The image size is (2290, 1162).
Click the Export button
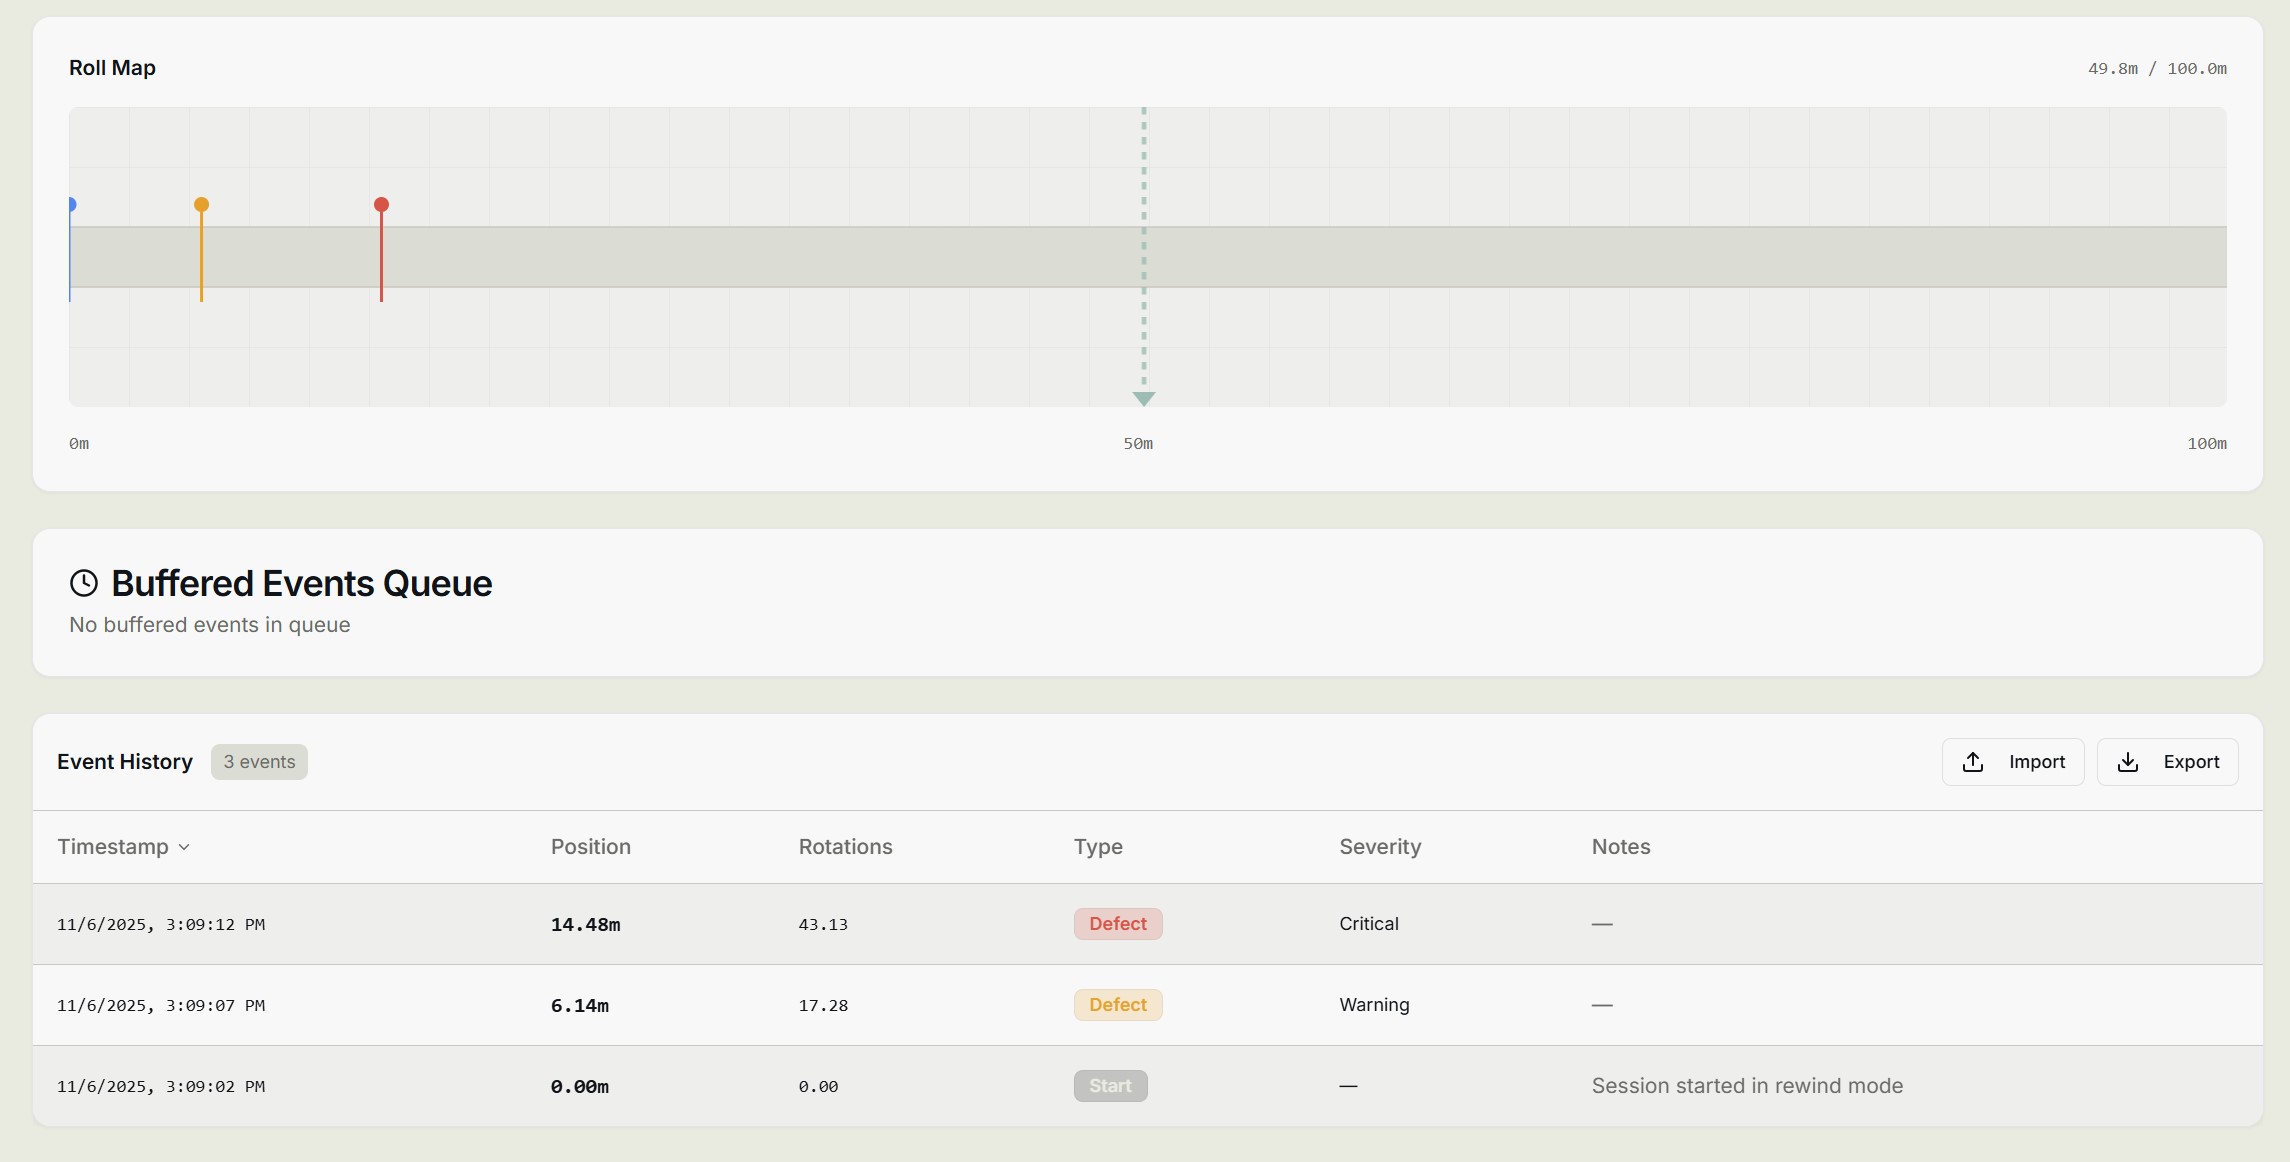click(x=2168, y=762)
